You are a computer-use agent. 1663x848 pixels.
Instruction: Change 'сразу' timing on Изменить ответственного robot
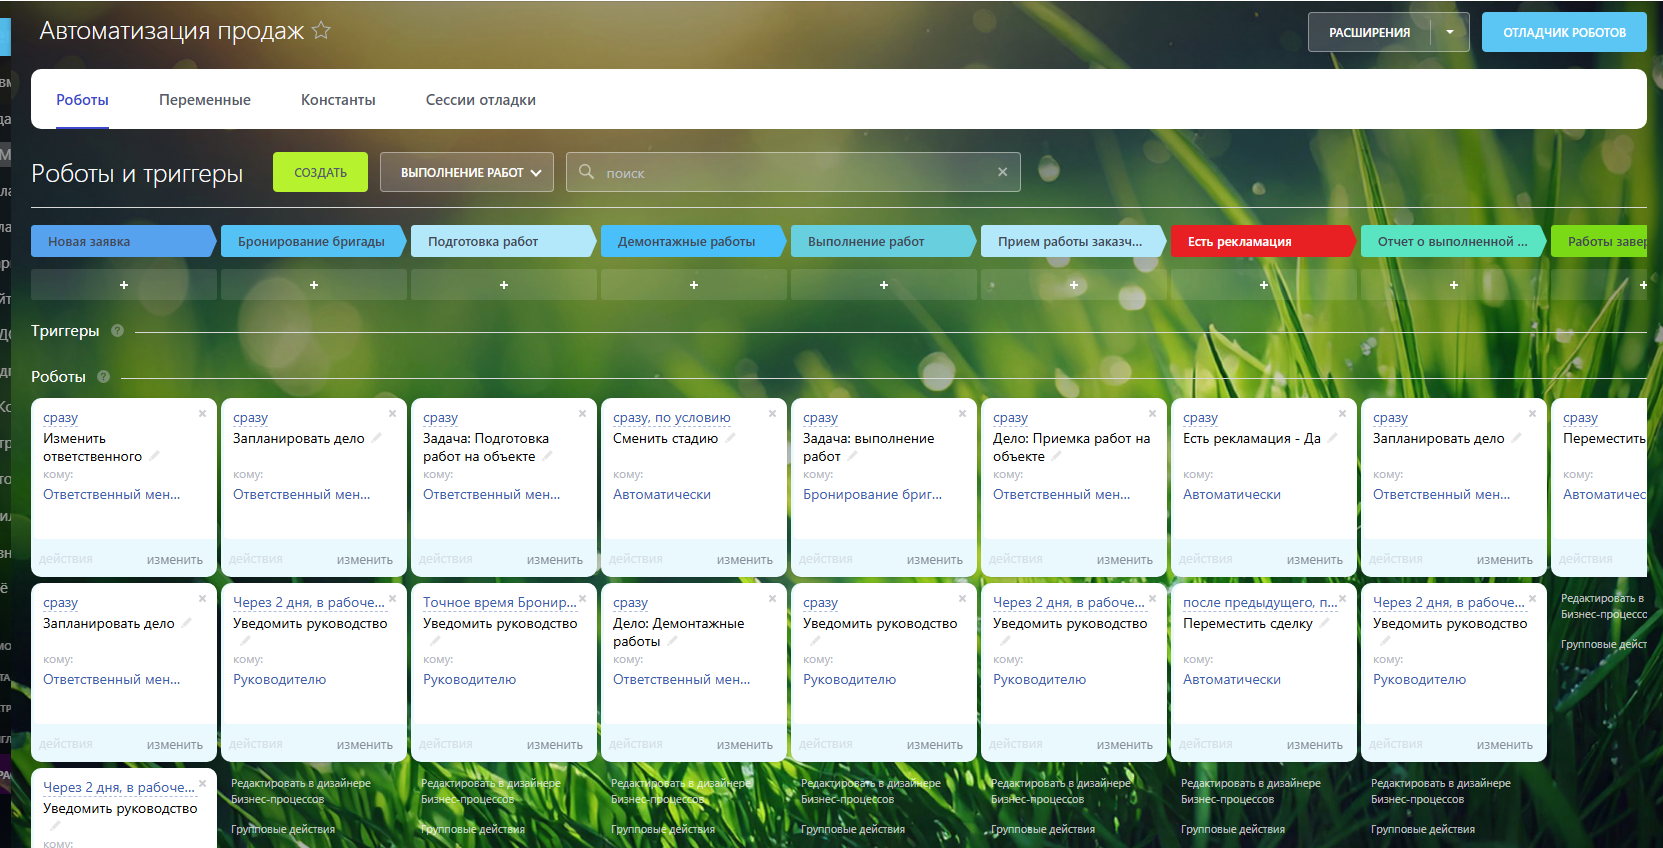point(60,418)
